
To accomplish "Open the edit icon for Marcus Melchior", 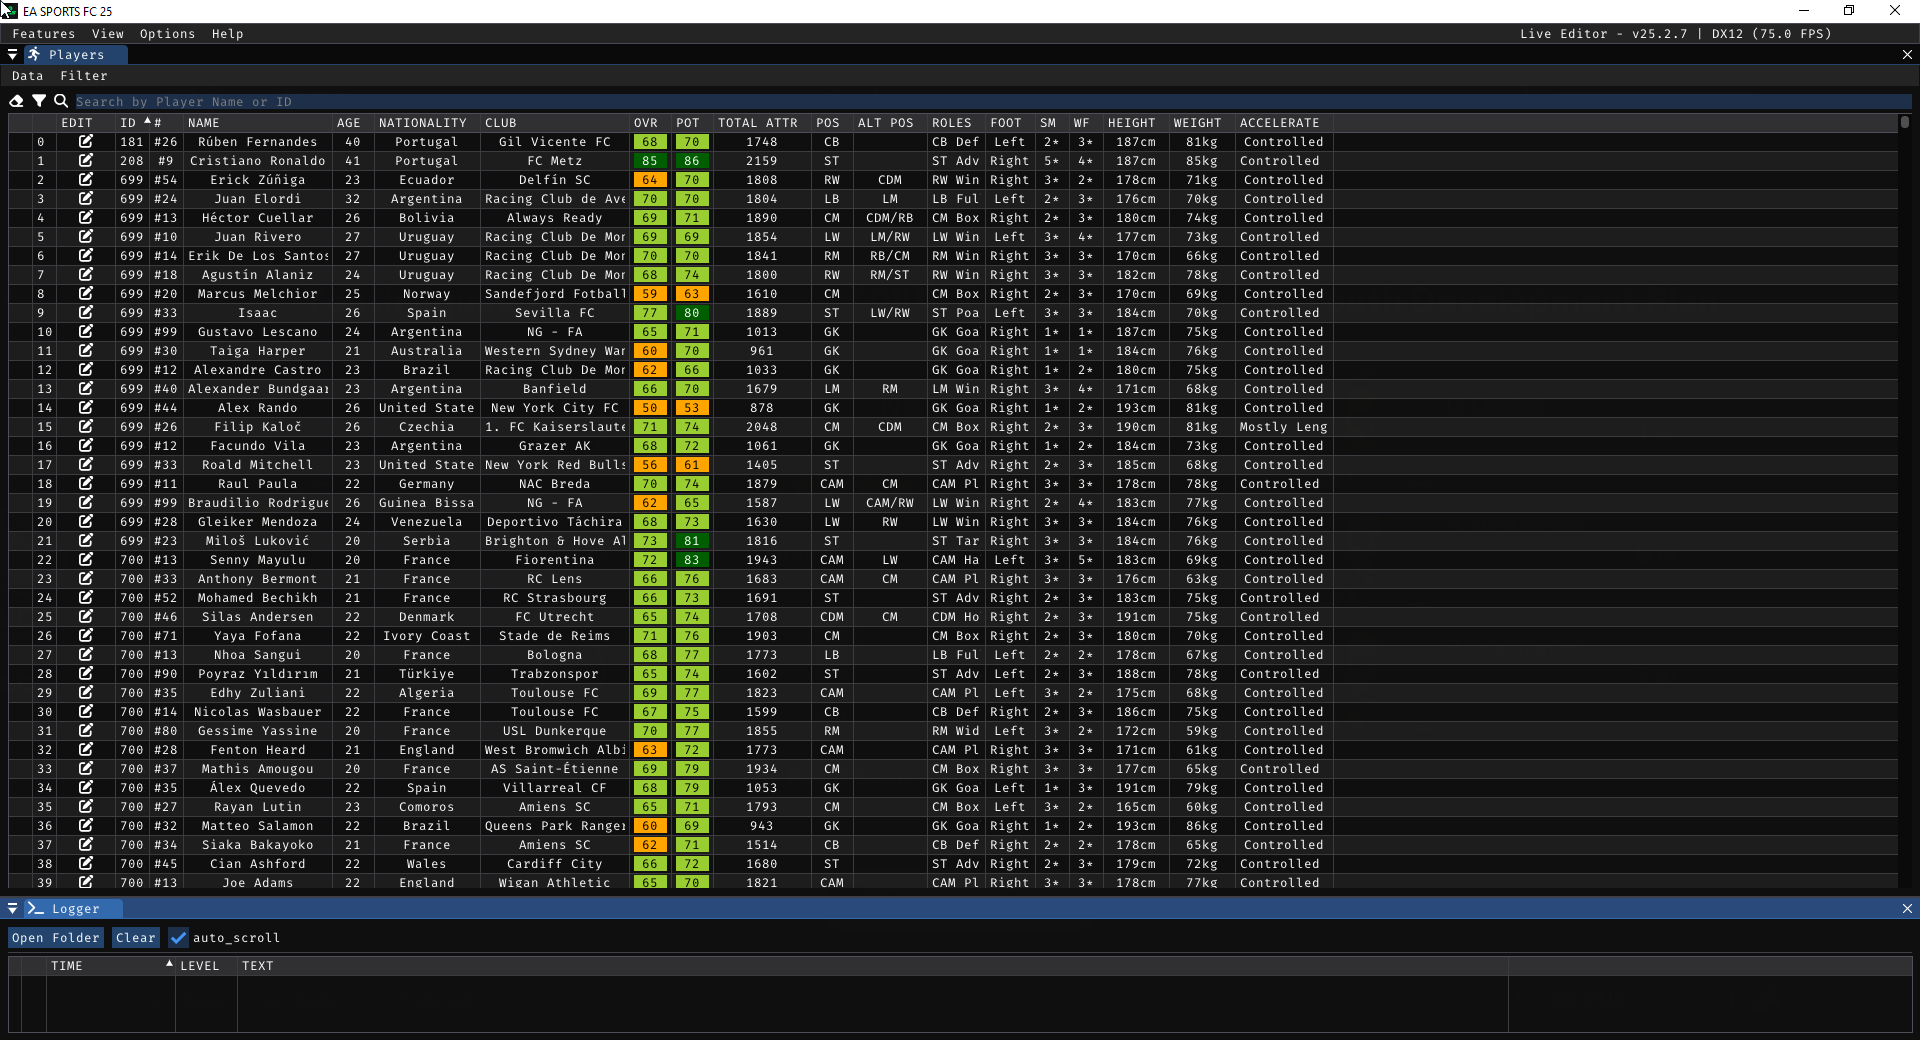I will coord(86,294).
